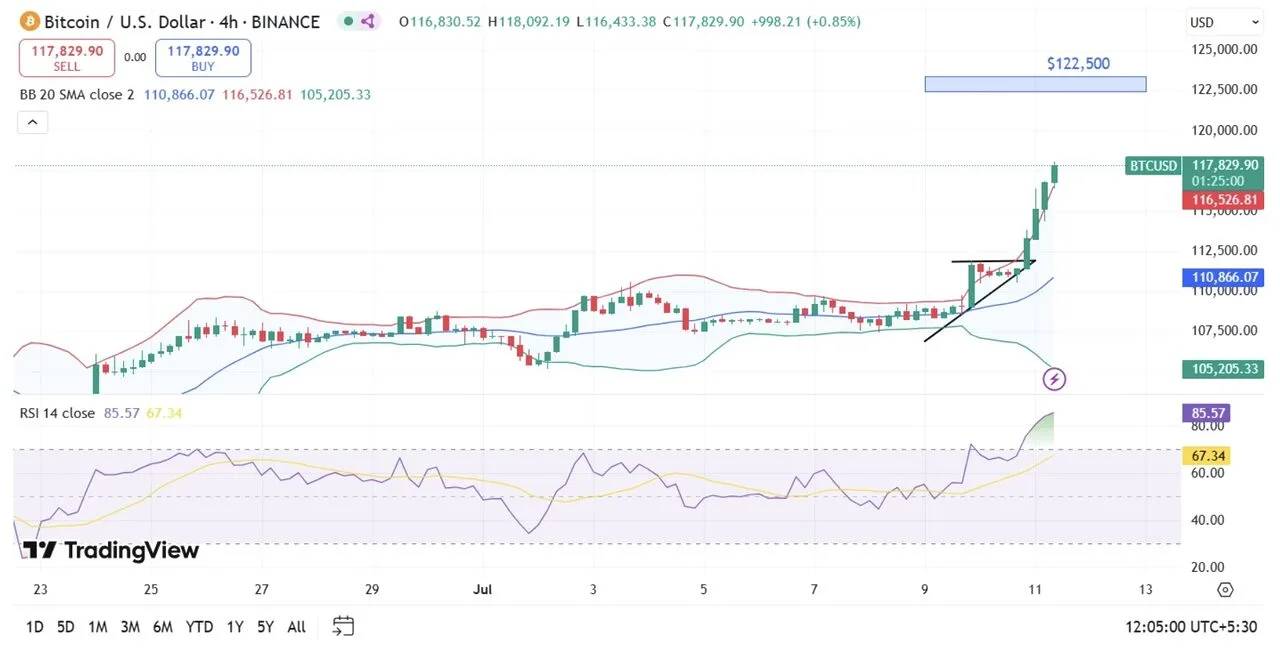Open the USD currency dropdown
This screenshot has width=1280, height=657.
point(1224,22)
